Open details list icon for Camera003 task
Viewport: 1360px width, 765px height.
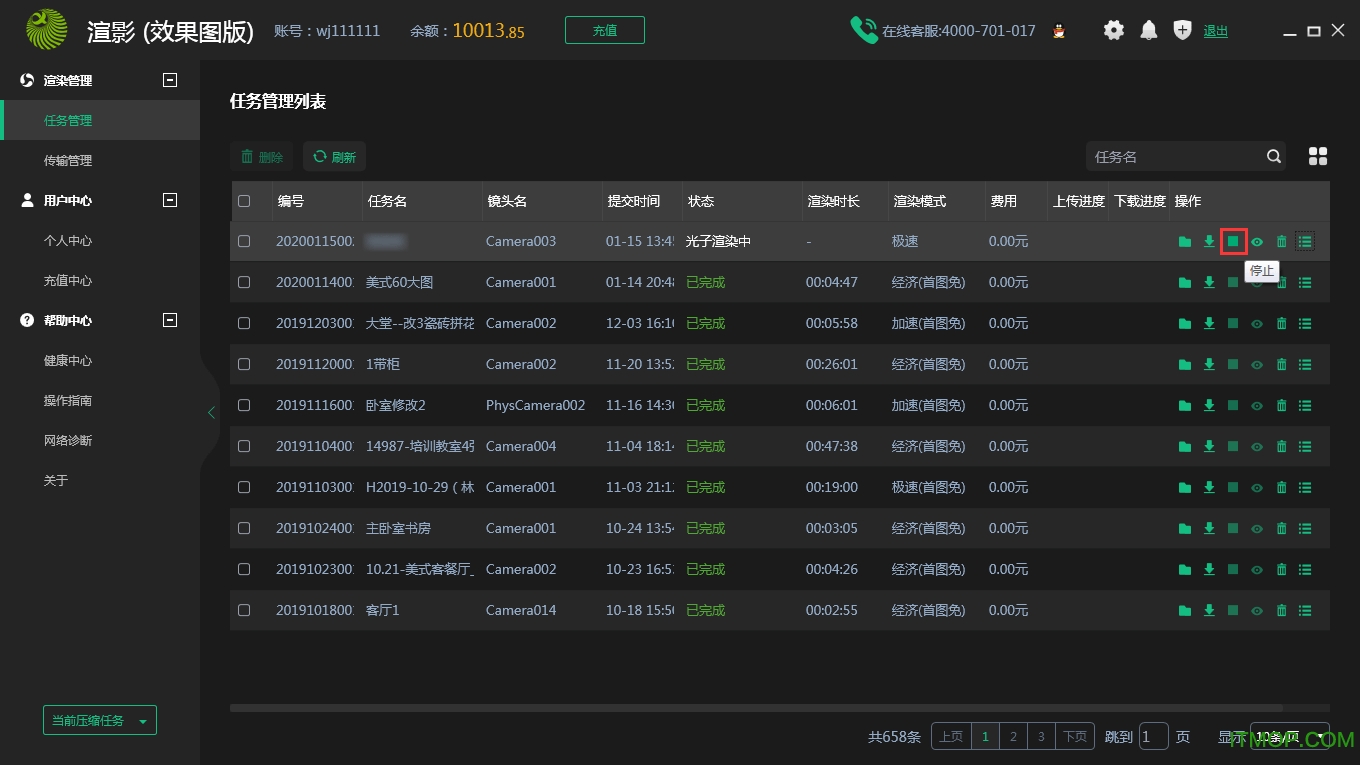[1305, 241]
